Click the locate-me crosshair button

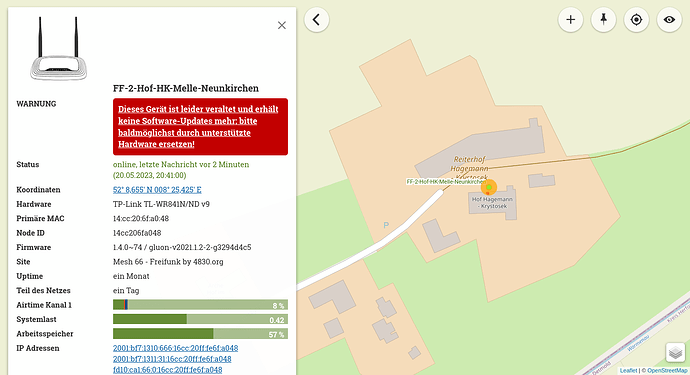(636, 20)
